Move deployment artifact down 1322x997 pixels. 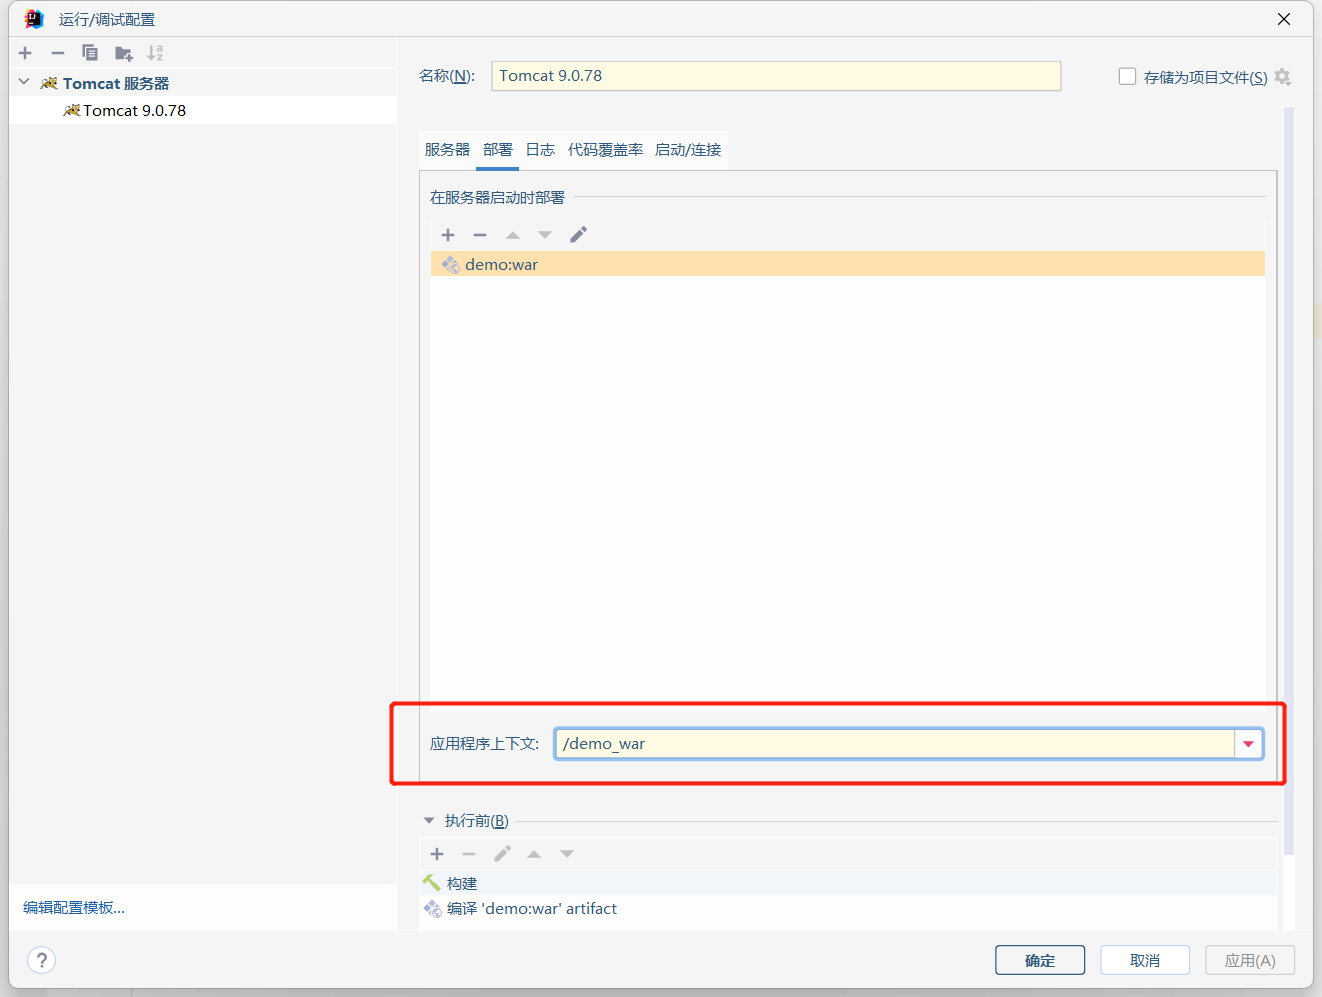pyautogui.click(x=545, y=235)
